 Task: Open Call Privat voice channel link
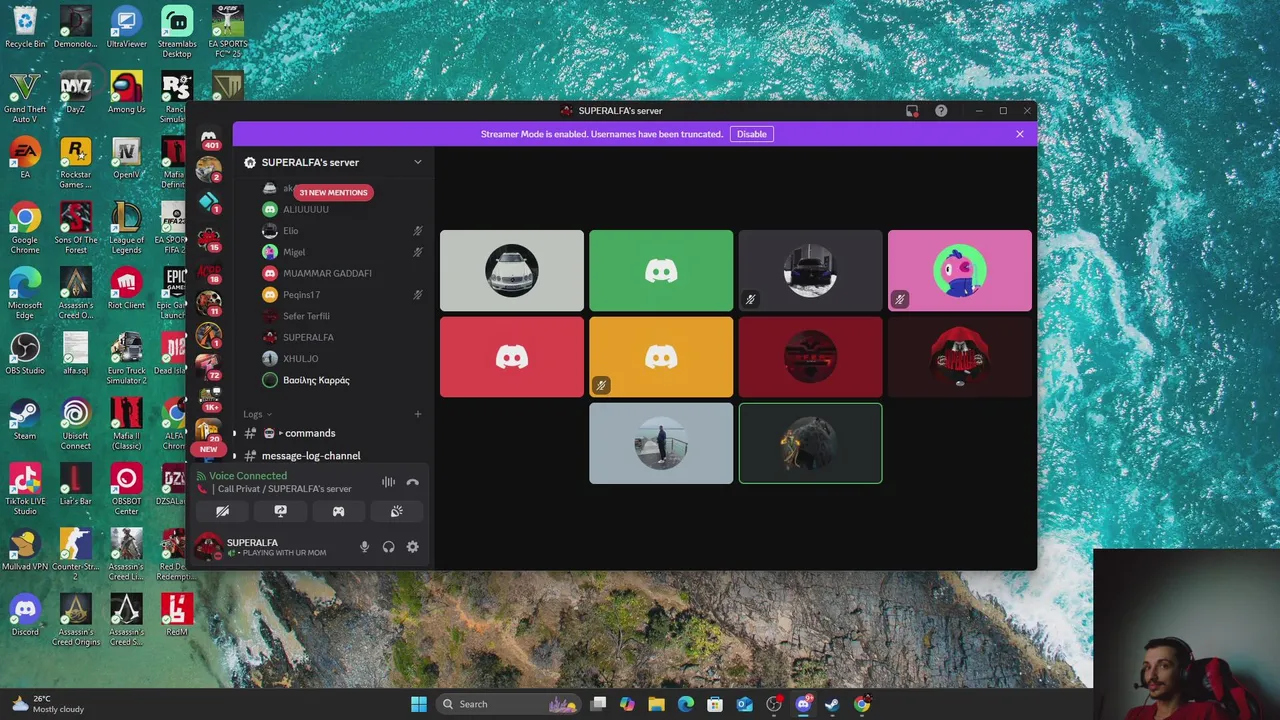(x=284, y=489)
